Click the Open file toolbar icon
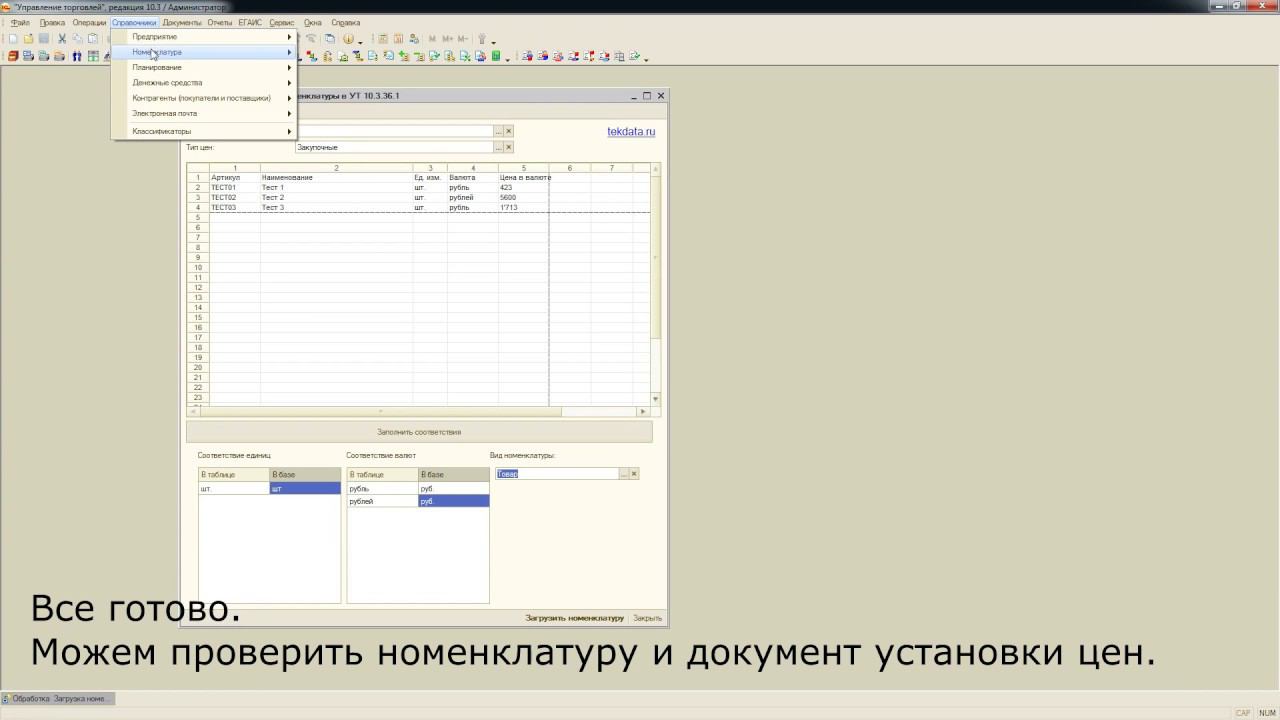 28,39
